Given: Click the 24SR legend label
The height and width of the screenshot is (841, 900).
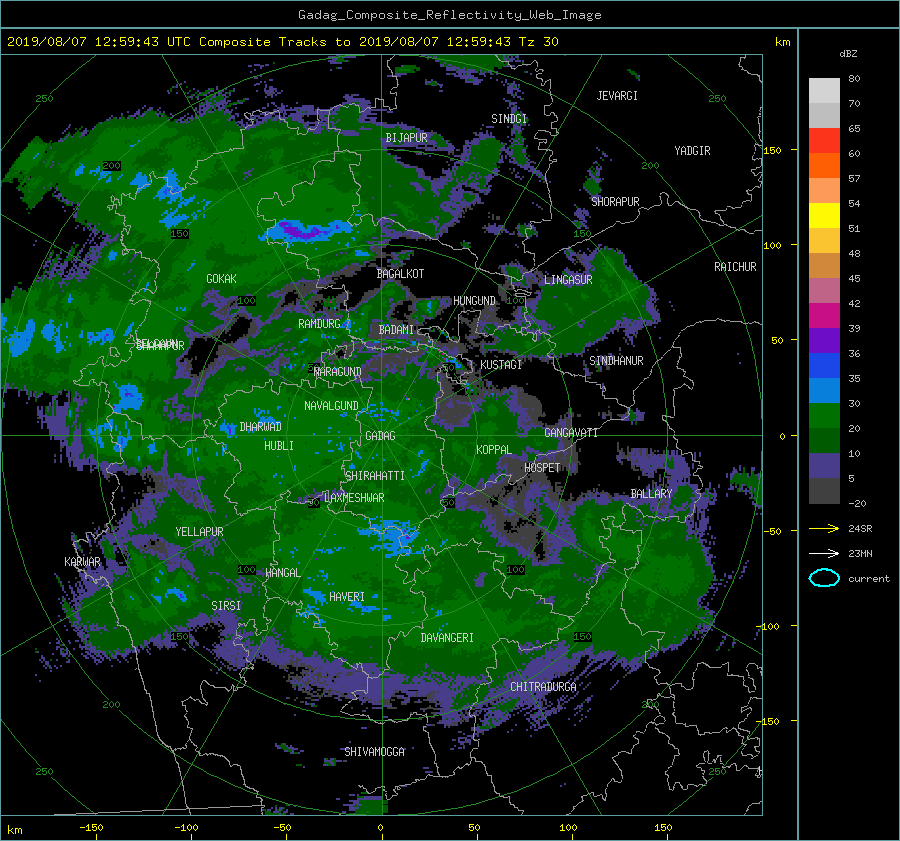Looking at the screenshot, I should (860, 529).
